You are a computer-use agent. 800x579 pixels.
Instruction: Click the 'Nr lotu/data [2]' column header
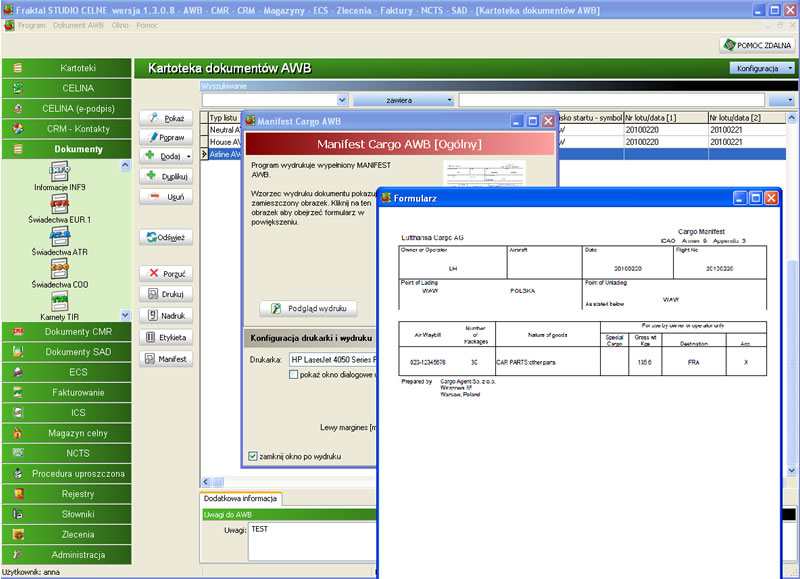coord(747,118)
